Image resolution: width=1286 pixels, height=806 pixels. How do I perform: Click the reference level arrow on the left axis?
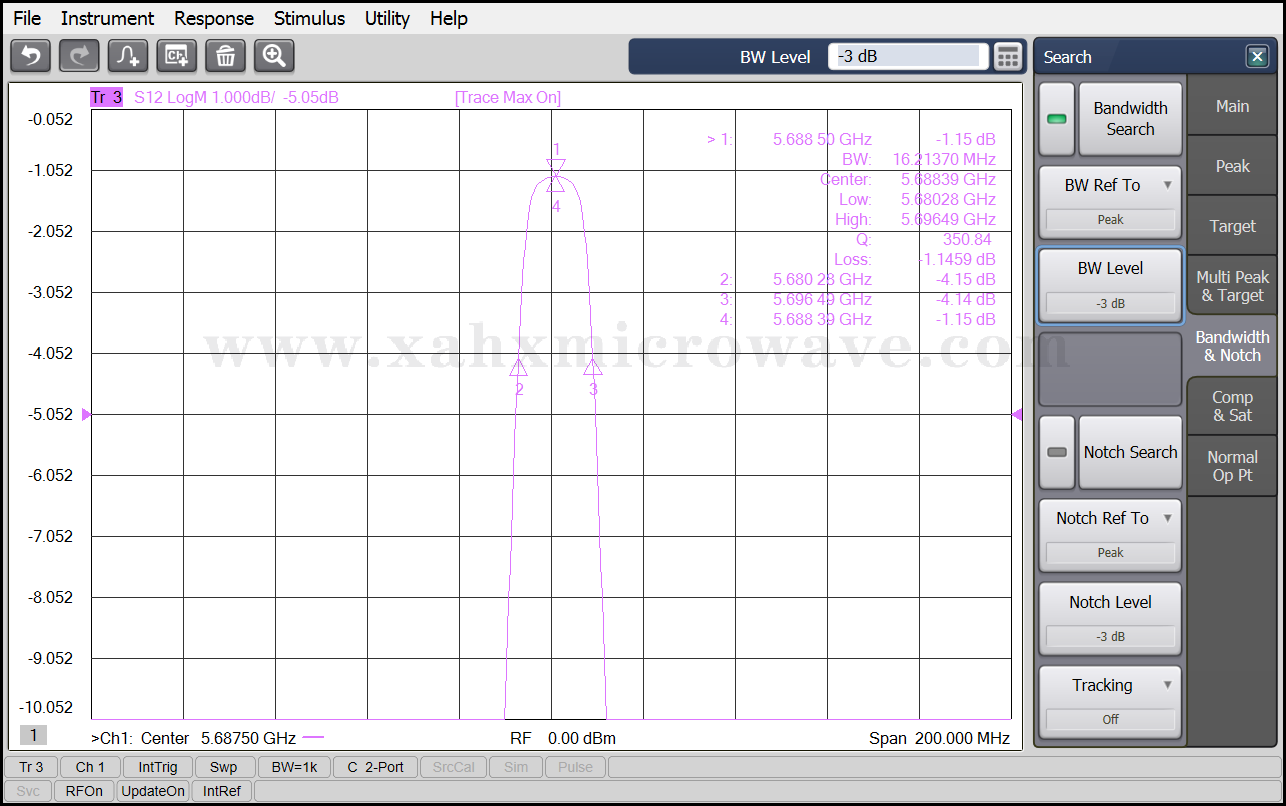point(86,414)
